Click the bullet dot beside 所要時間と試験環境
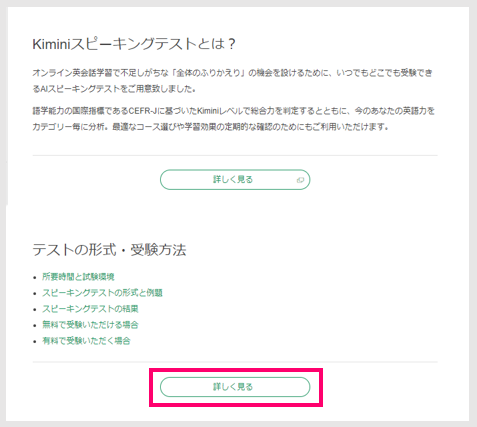The width and height of the screenshot is (477, 427). 35,277
